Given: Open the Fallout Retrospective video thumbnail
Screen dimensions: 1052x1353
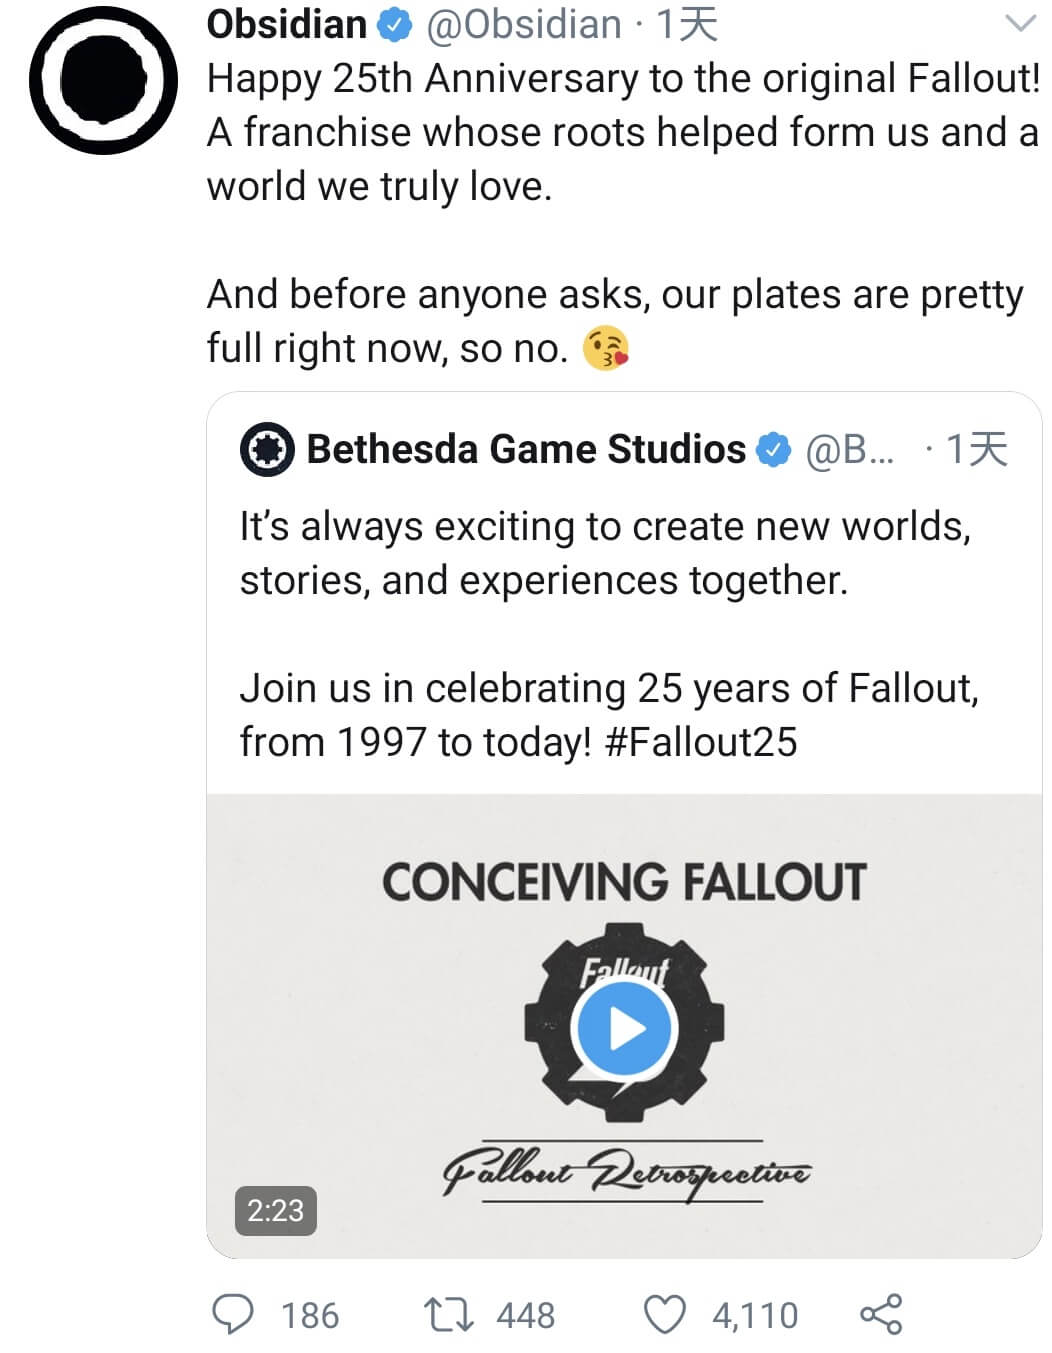Looking at the screenshot, I should coord(624,1026).
